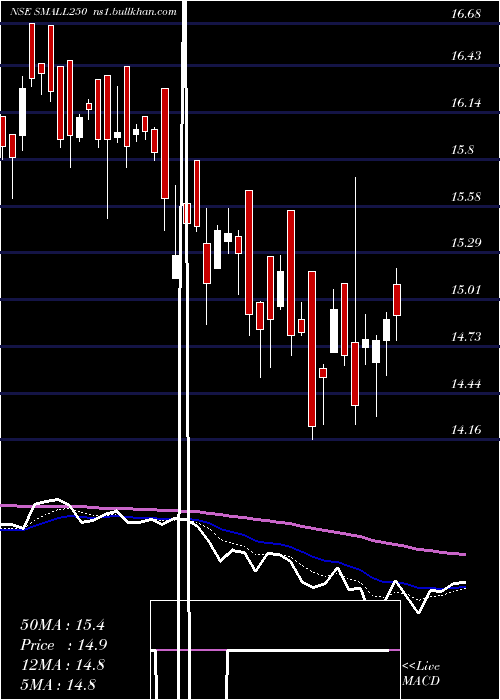Click the 16.68 price axis label
This screenshot has height=700, width=500.
click(x=466, y=14)
